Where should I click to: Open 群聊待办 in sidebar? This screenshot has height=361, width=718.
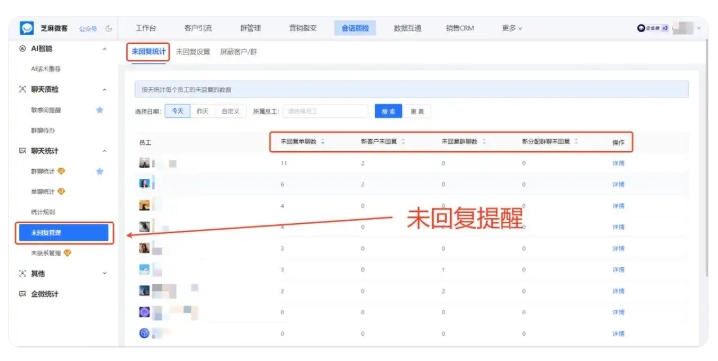click(43, 131)
